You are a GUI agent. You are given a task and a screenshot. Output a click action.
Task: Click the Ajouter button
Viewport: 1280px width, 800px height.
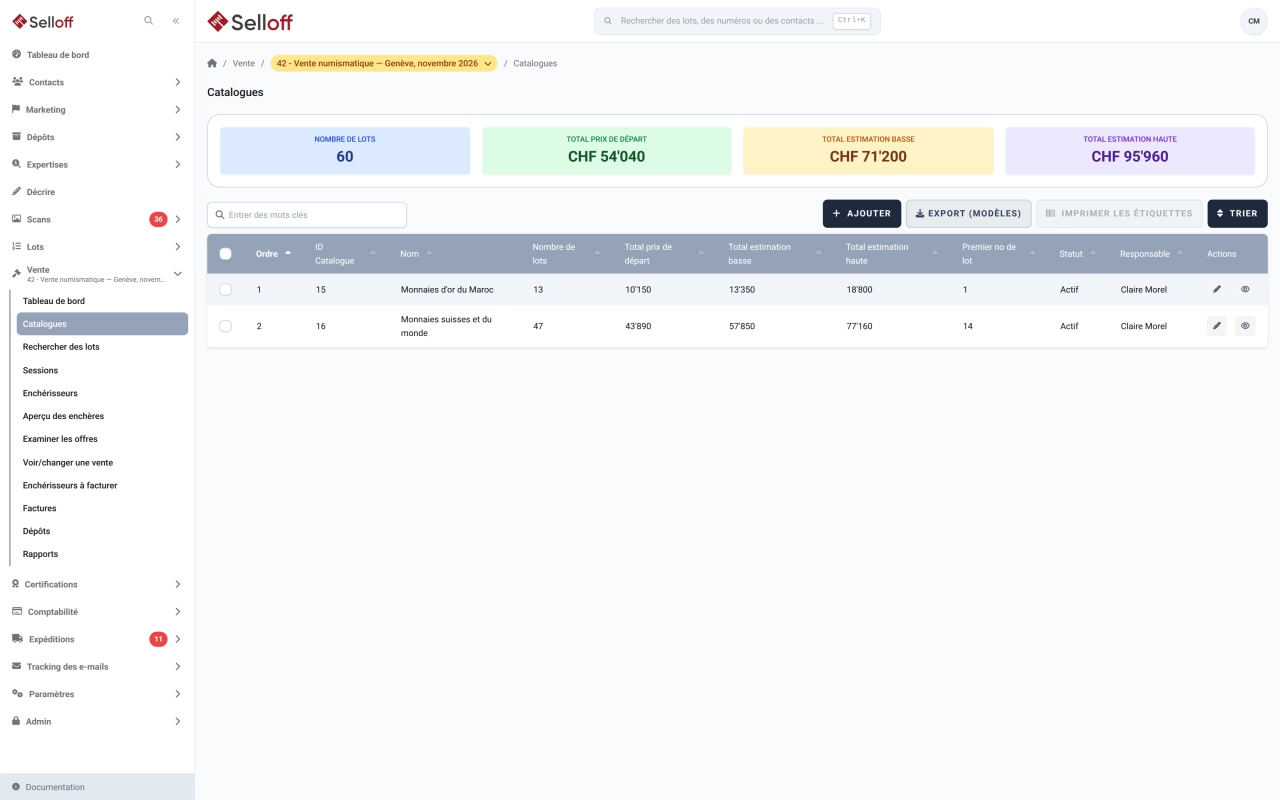(862, 213)
